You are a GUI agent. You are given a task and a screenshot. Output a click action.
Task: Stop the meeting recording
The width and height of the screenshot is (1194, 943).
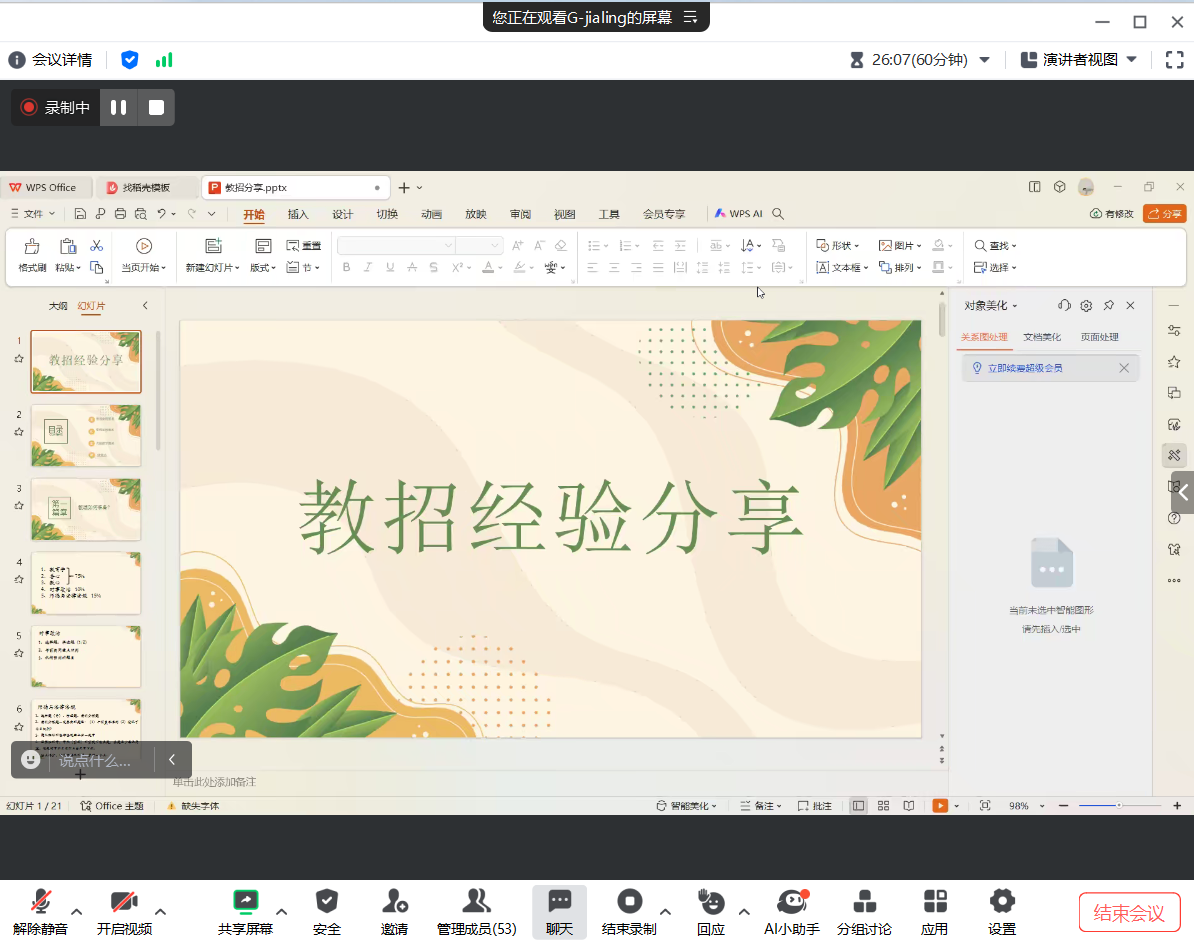click(156, 108)
